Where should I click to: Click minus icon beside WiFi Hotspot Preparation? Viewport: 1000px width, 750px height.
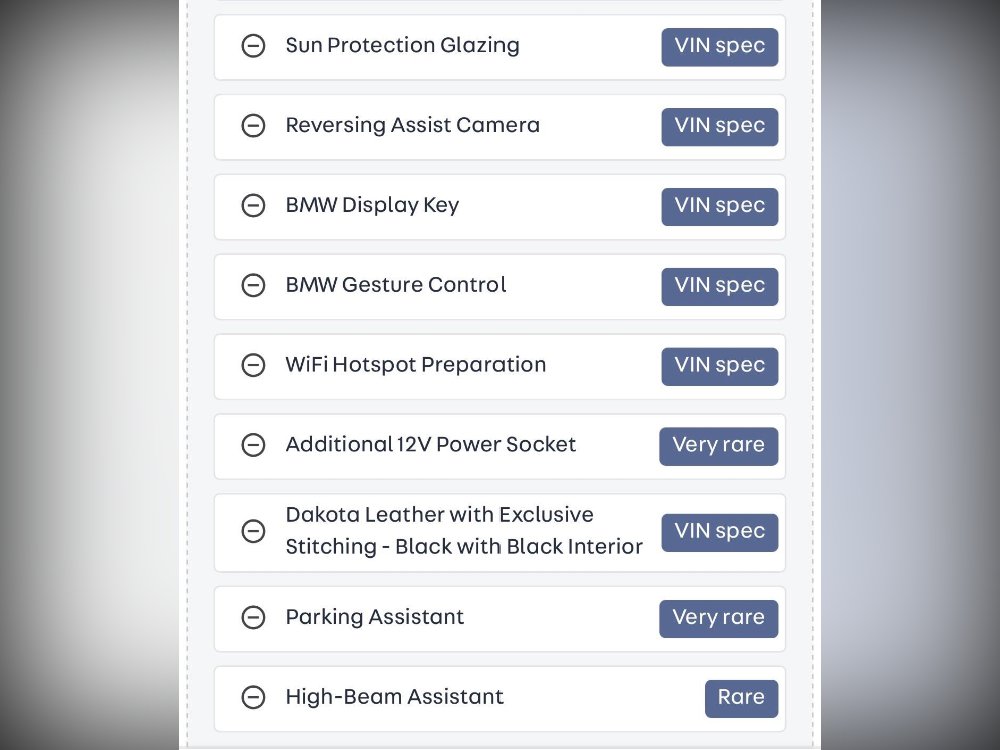tap(253, 365)
